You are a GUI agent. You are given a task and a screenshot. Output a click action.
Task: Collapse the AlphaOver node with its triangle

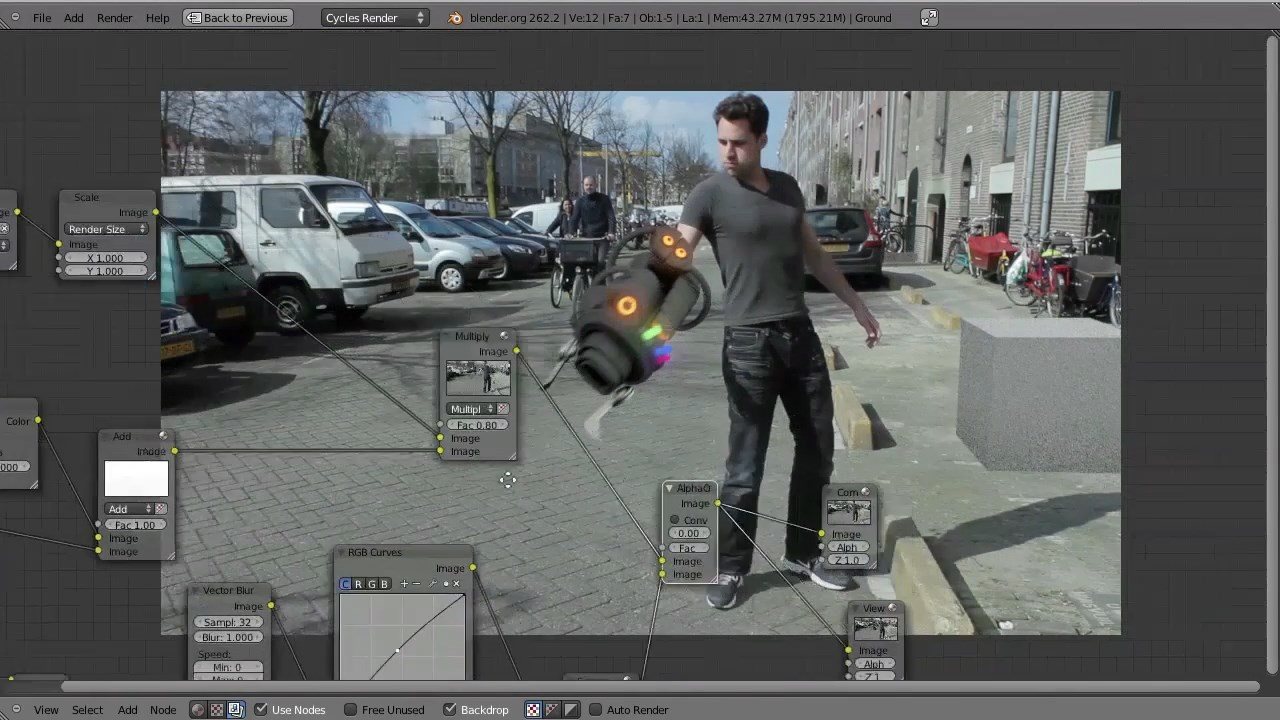(669, 488)
